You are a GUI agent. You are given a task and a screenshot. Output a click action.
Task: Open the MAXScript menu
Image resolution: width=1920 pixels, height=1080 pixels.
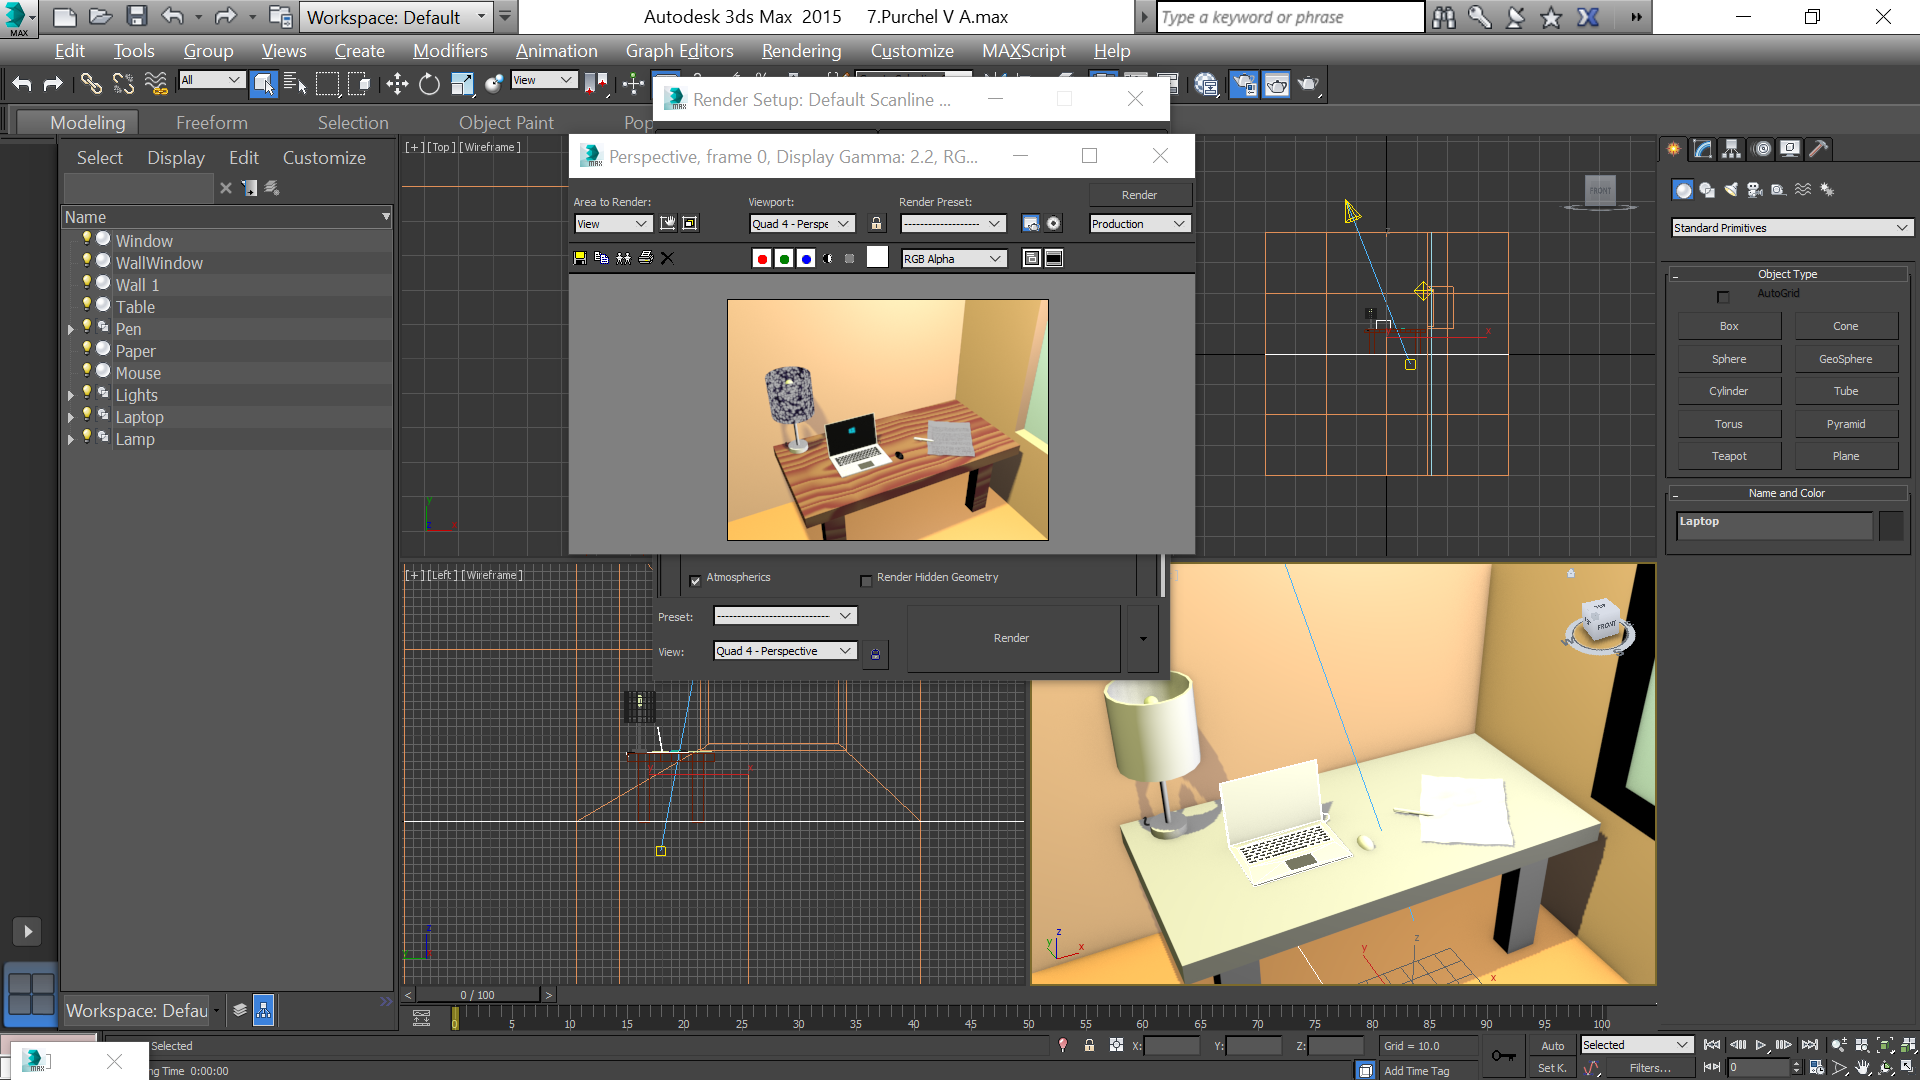point(1023,51)
